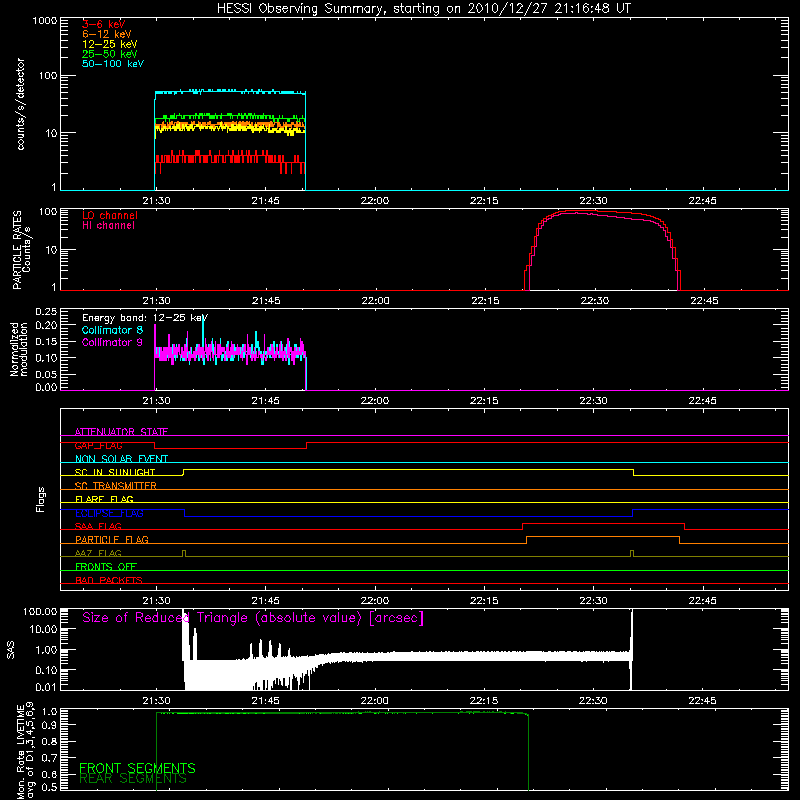Select the Collimator 9 legend entry
Viewport: 800px width, 800px height.
pyautogui.click(x=112, y=342)
